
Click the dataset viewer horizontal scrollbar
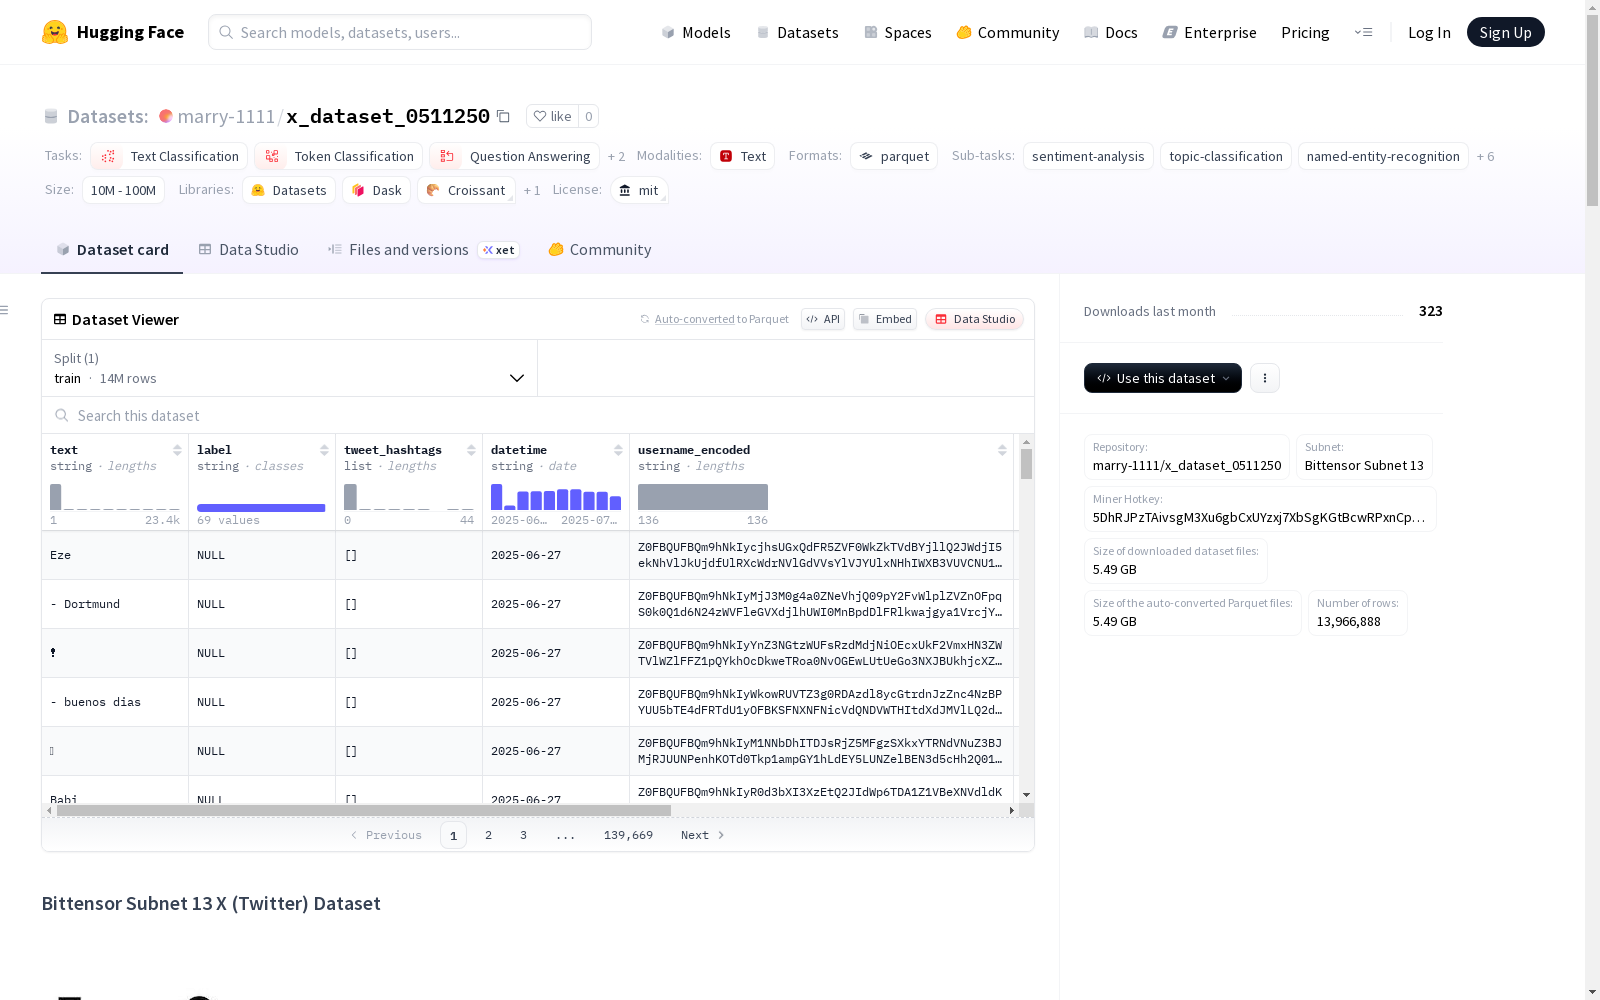364,810
